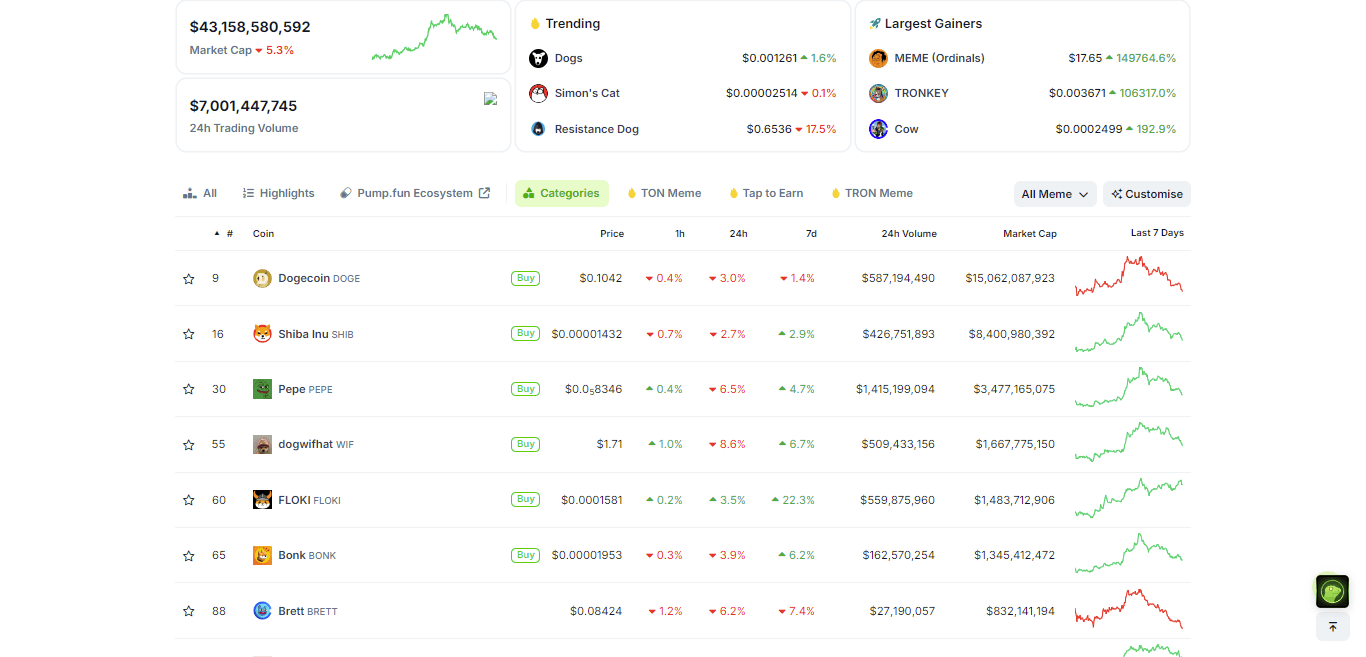Screen dimensions: 1366x657
Task: Toggle the Bonk favorite star
Action: coord(189,555)
